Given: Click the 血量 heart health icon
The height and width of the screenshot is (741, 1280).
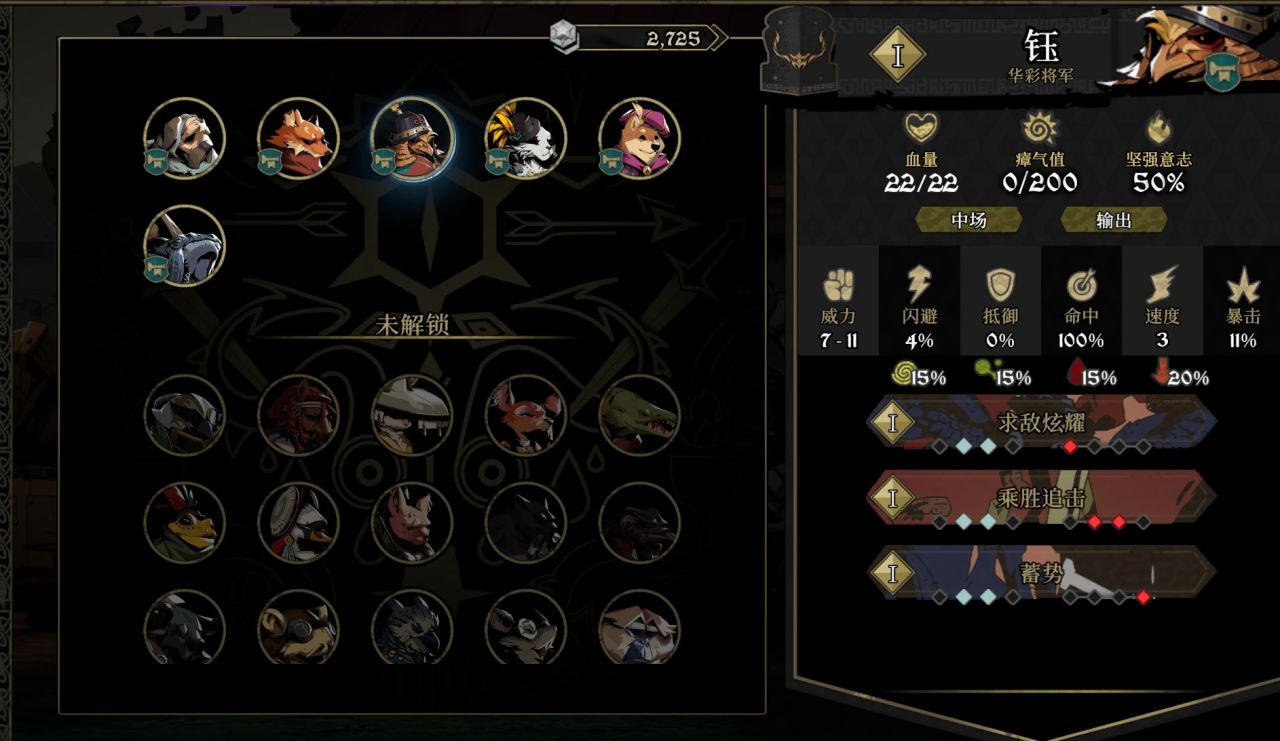Looking at the screenshot, I should pyautogui.click(x=921, y=128).
